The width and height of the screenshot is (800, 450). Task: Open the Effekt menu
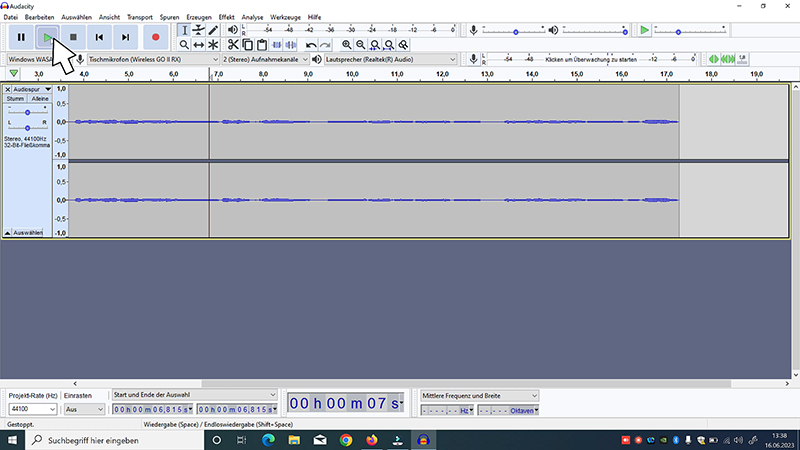click(227, 17)
